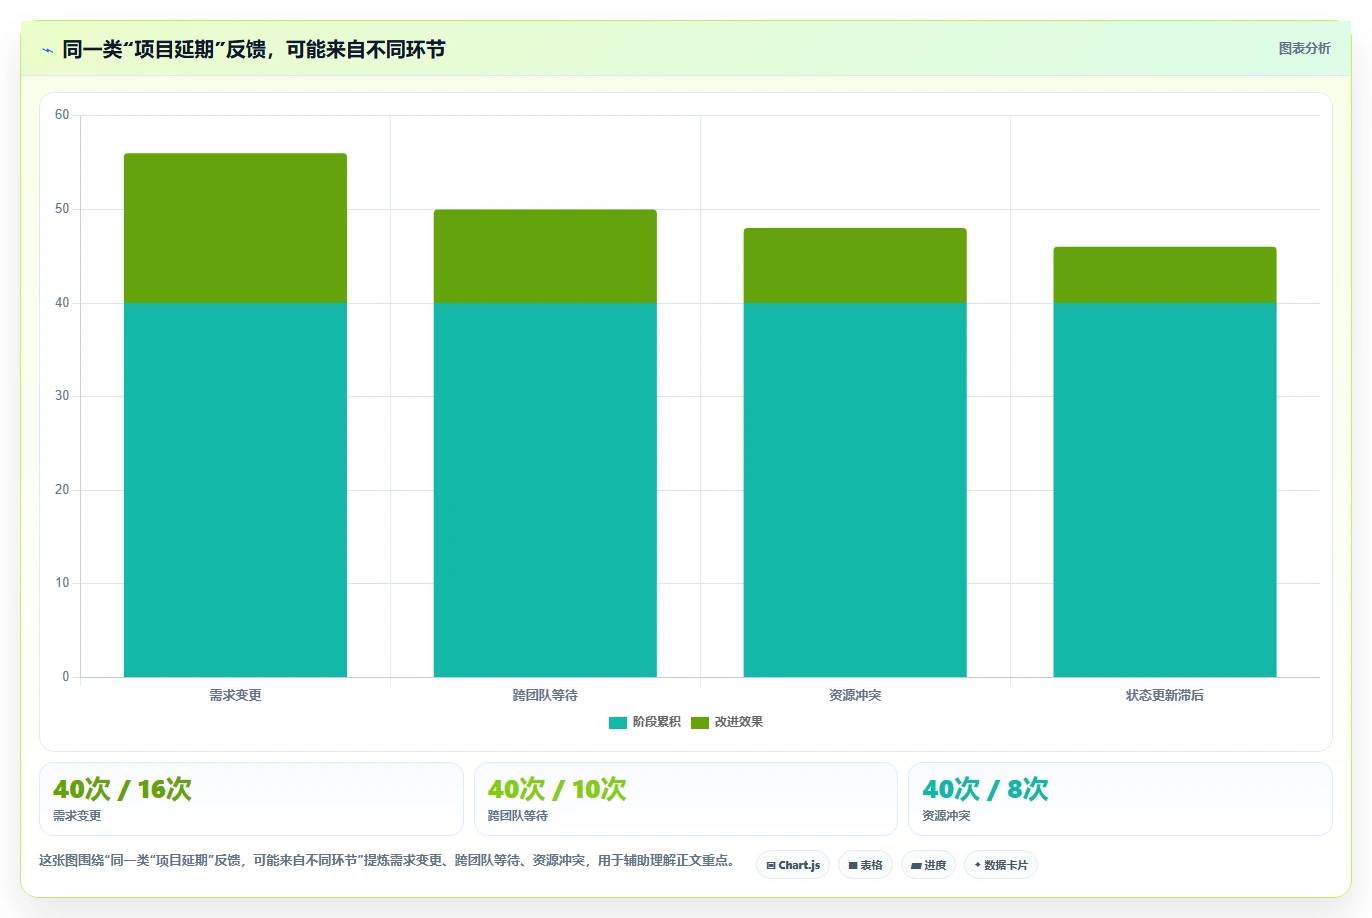Click the 状态更新滞后 x-axis label
This screenshot has height=918, width=1372.
click(1165, 695)
